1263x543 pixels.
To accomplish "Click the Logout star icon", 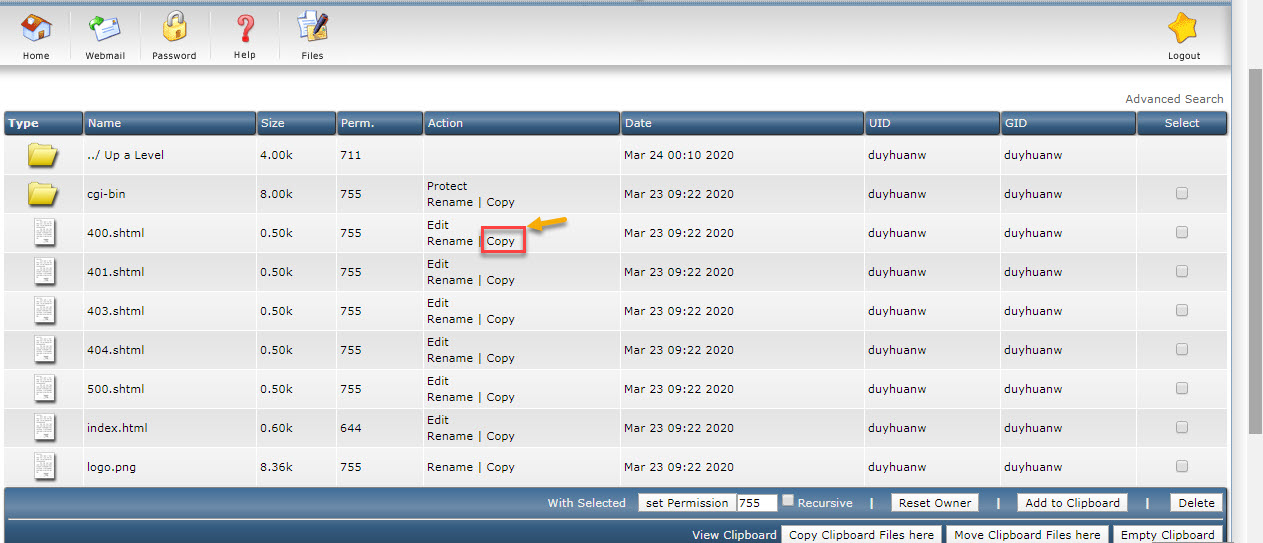I will point(1183,28).
